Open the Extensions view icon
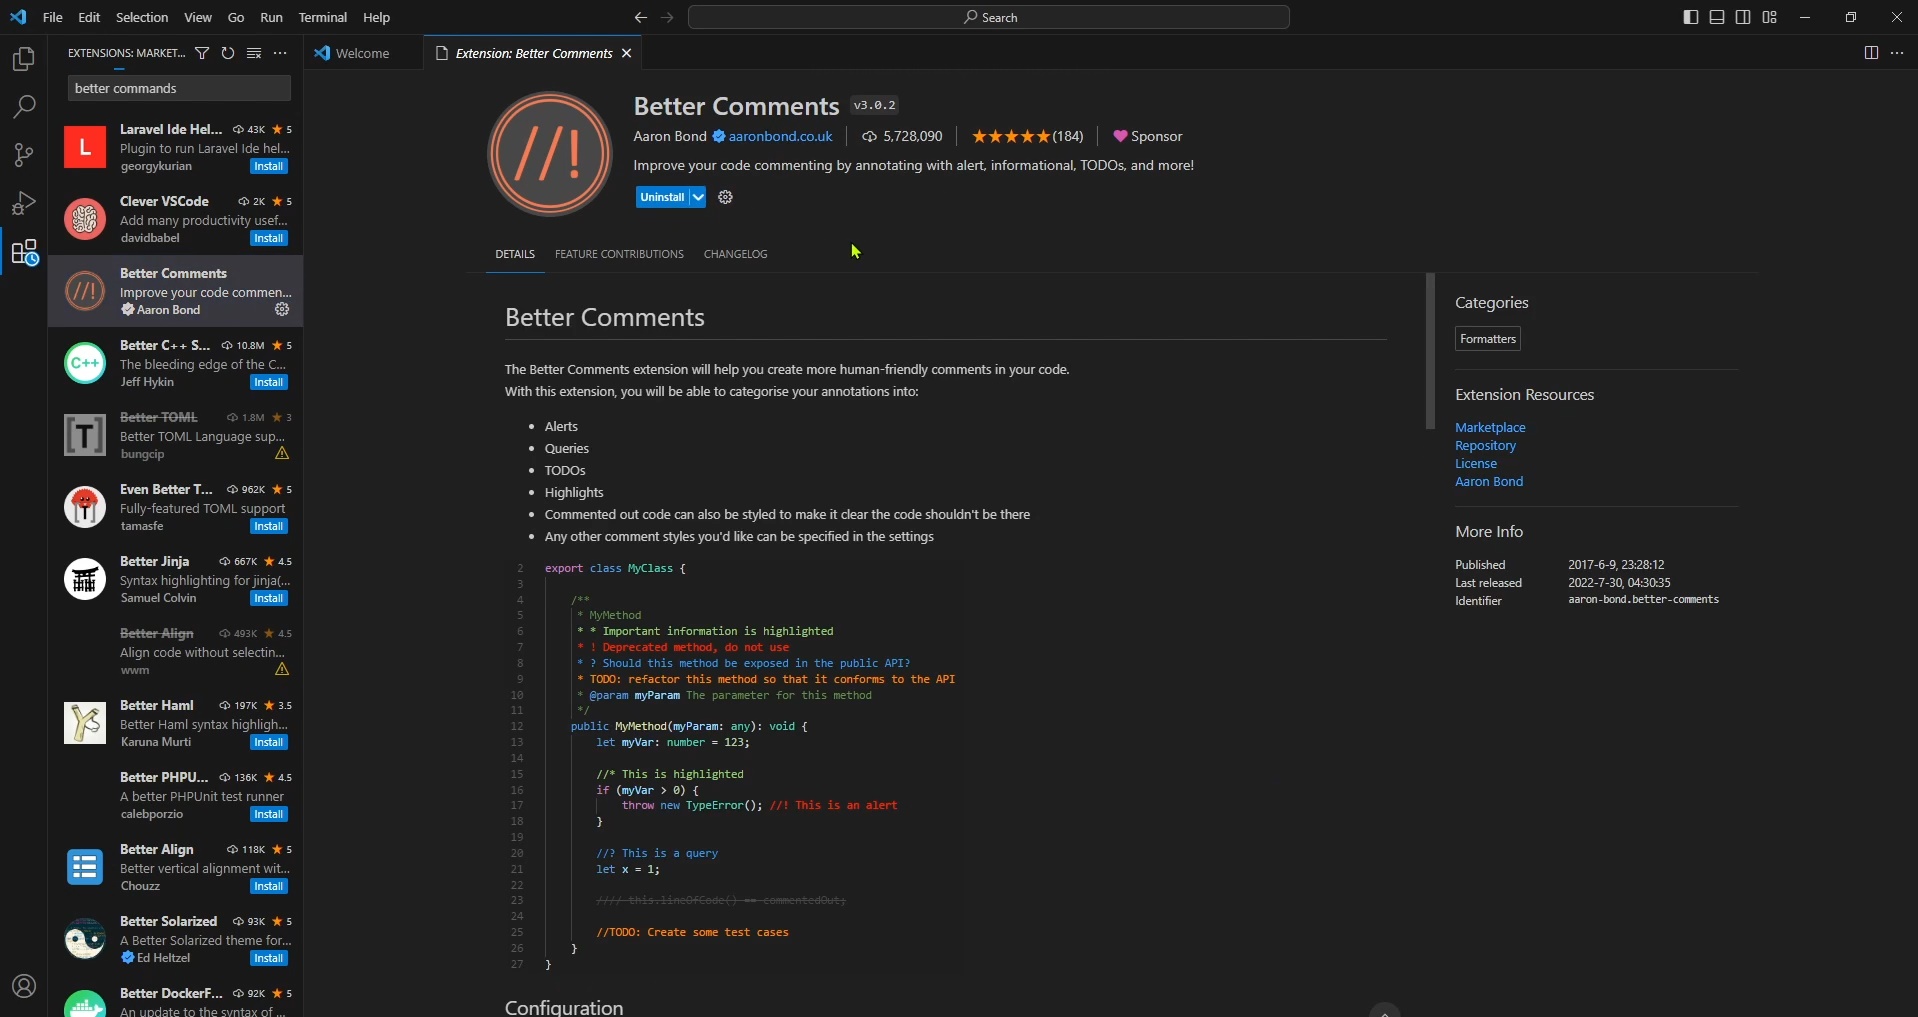Viewport: 1918px width, 1017px height. [24, 252]
